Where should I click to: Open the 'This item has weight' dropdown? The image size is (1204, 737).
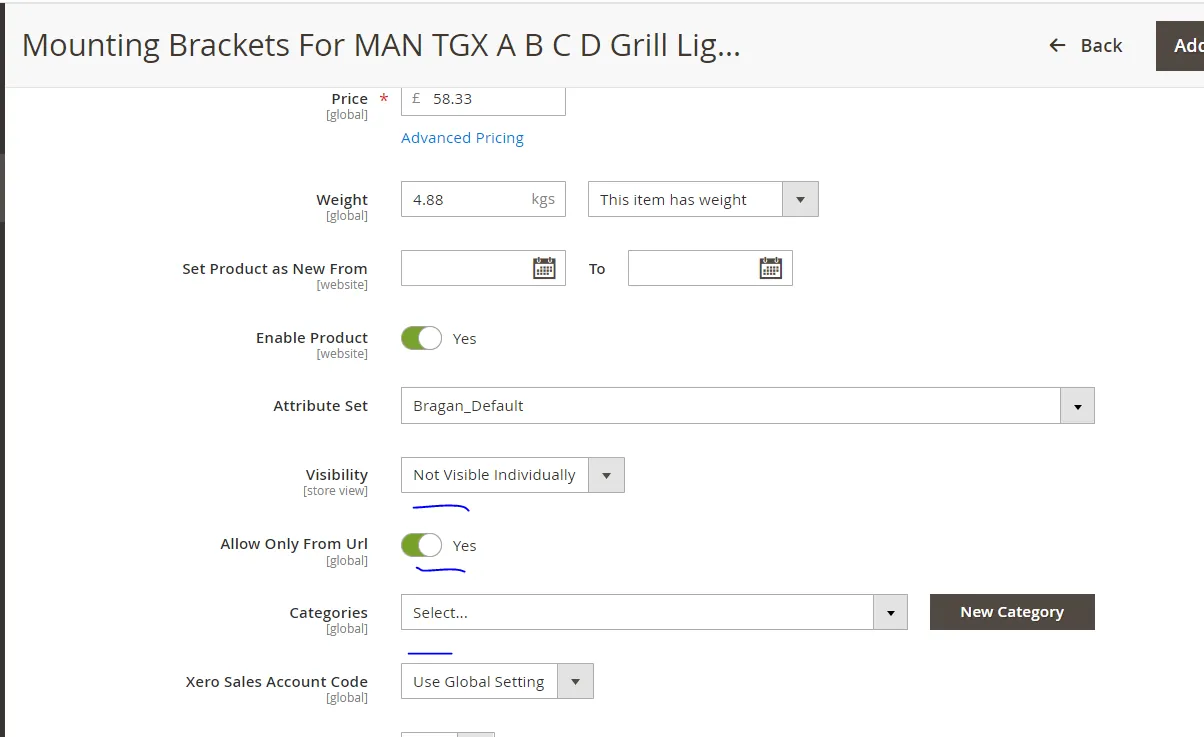[x=703, y=199]
